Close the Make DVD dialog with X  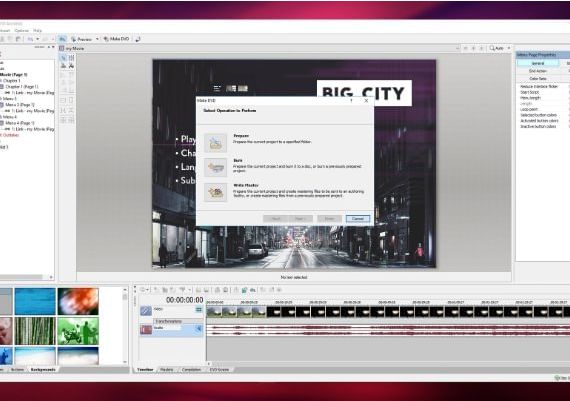pyautogui.click(x=366, y=100)
